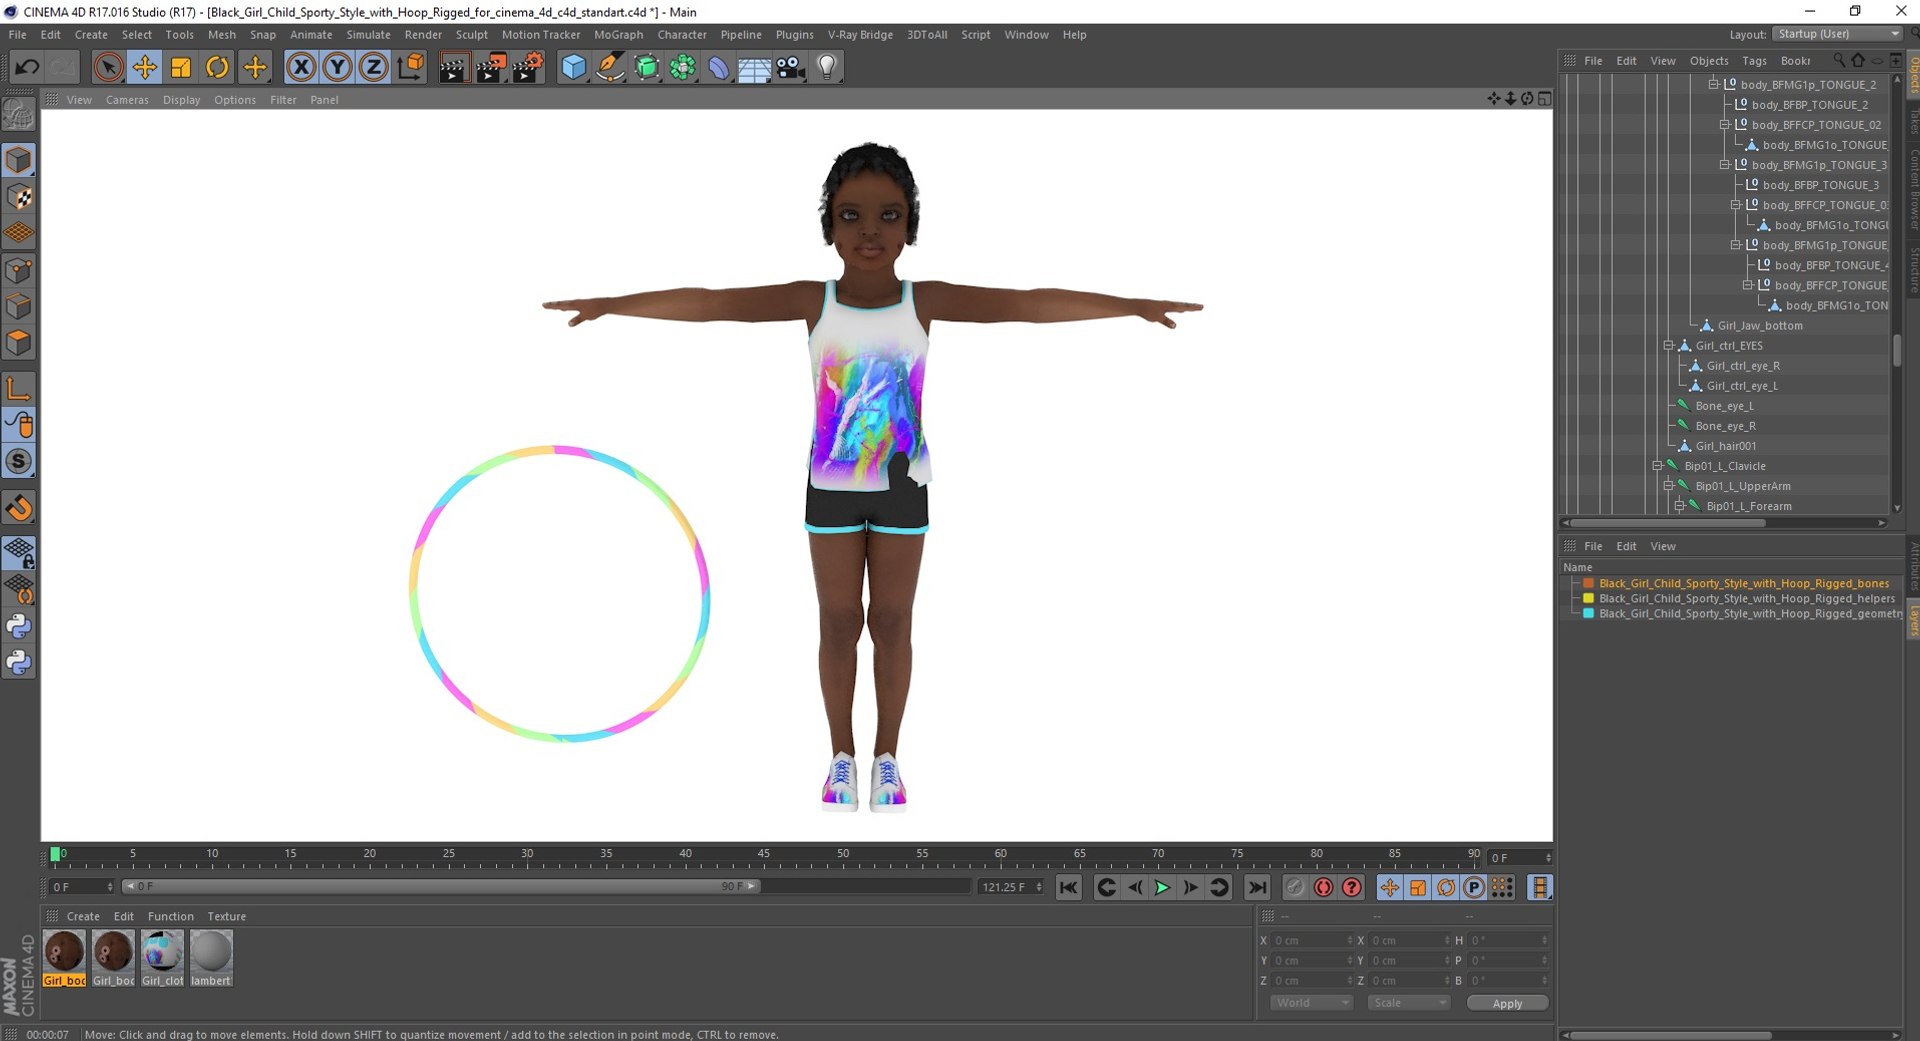The image size is (1920, 1041).
Task: Switch to Points mode
Action: pyautogui.click(x=19, y=270)
